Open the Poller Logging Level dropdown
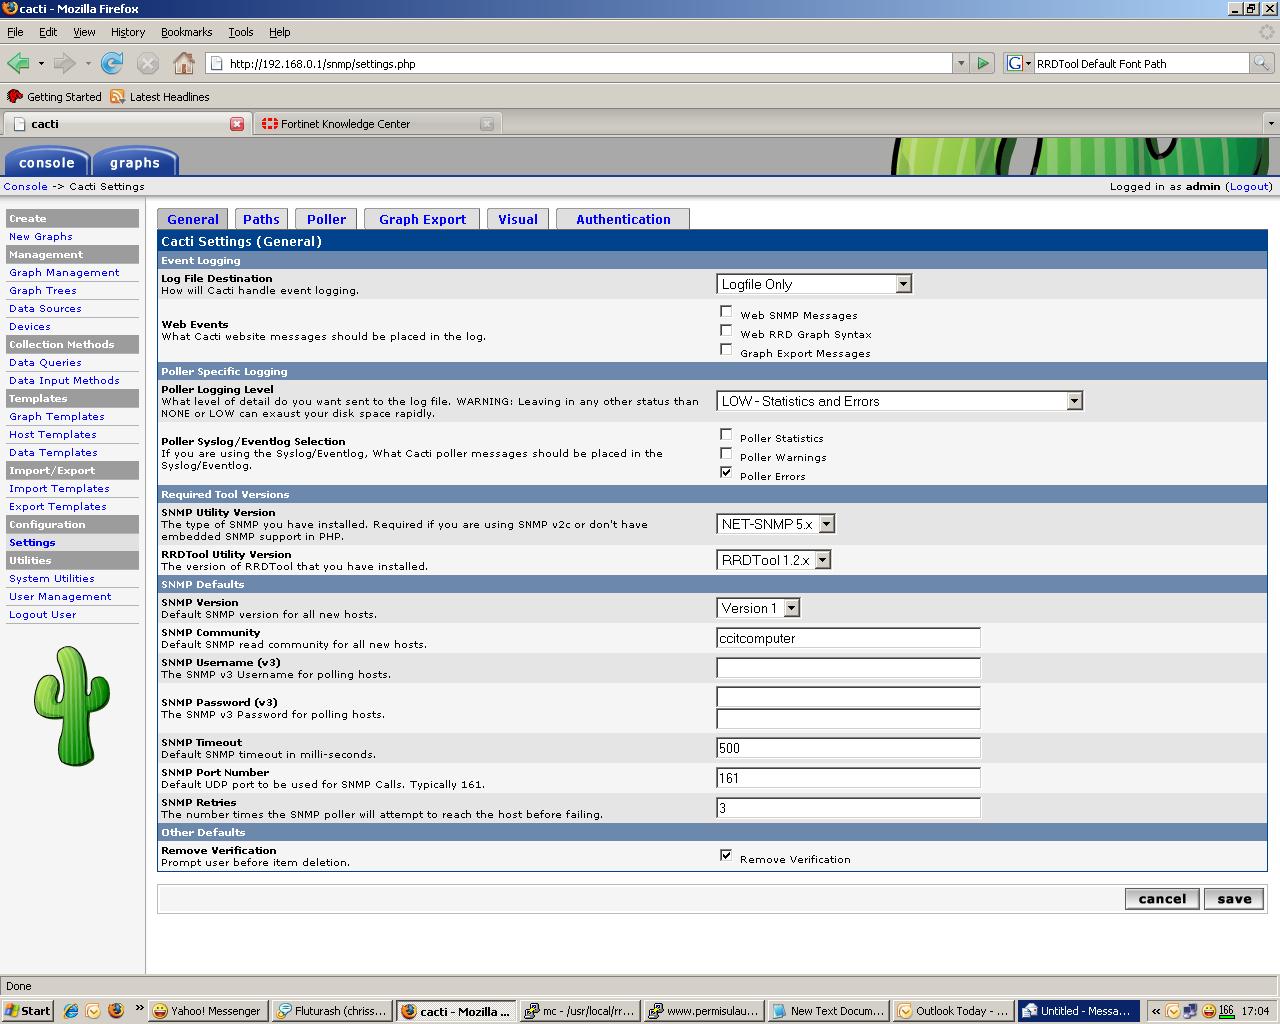This screenshot has width=1280, height=1024. (x=899, y=401)
